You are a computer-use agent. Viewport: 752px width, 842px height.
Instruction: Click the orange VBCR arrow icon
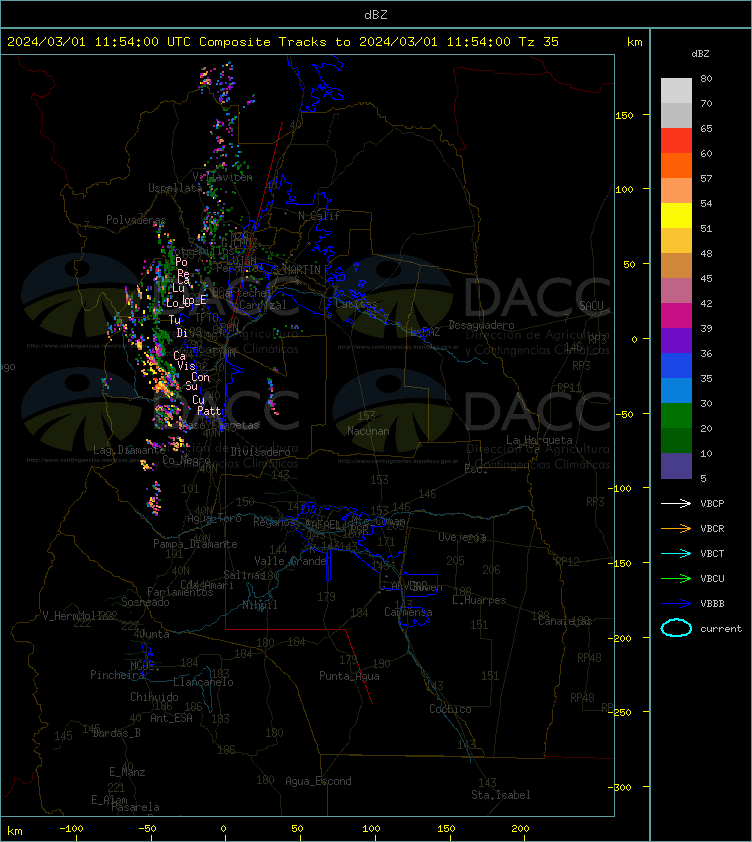coord(676,528)
